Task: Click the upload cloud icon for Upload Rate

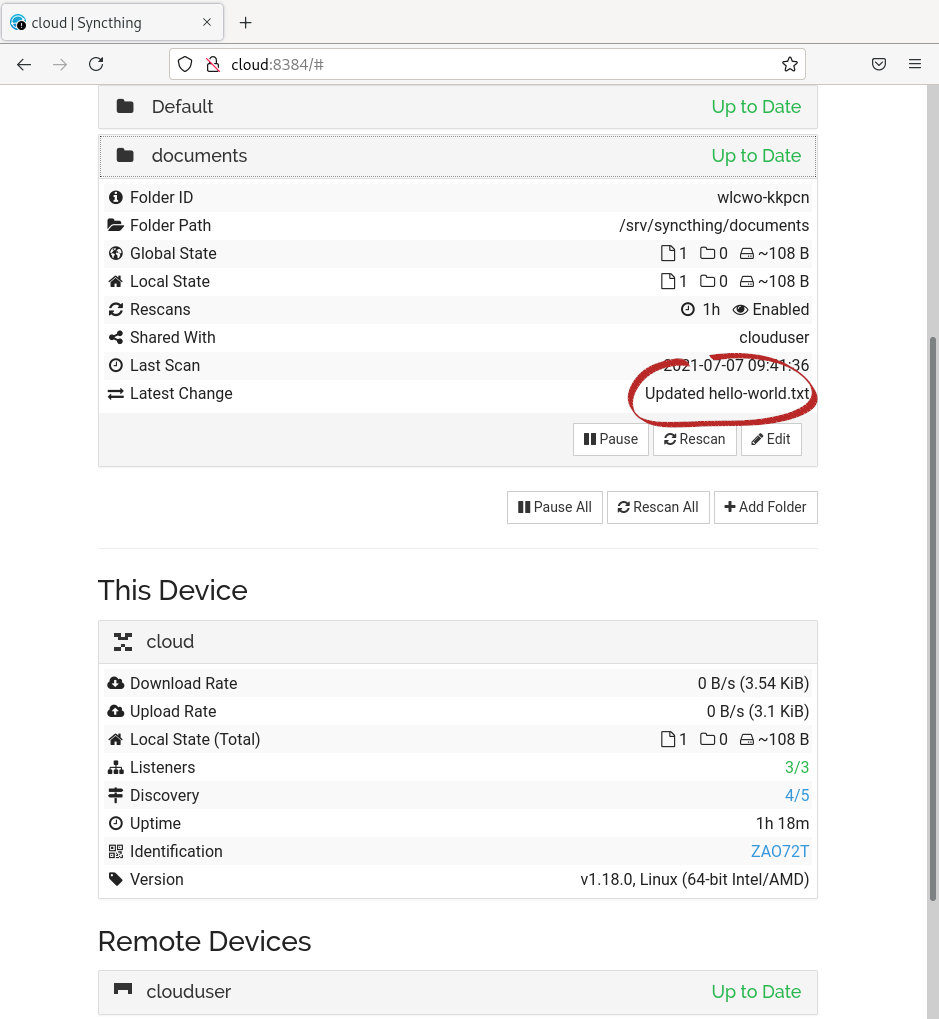Action: click(115, 711)
